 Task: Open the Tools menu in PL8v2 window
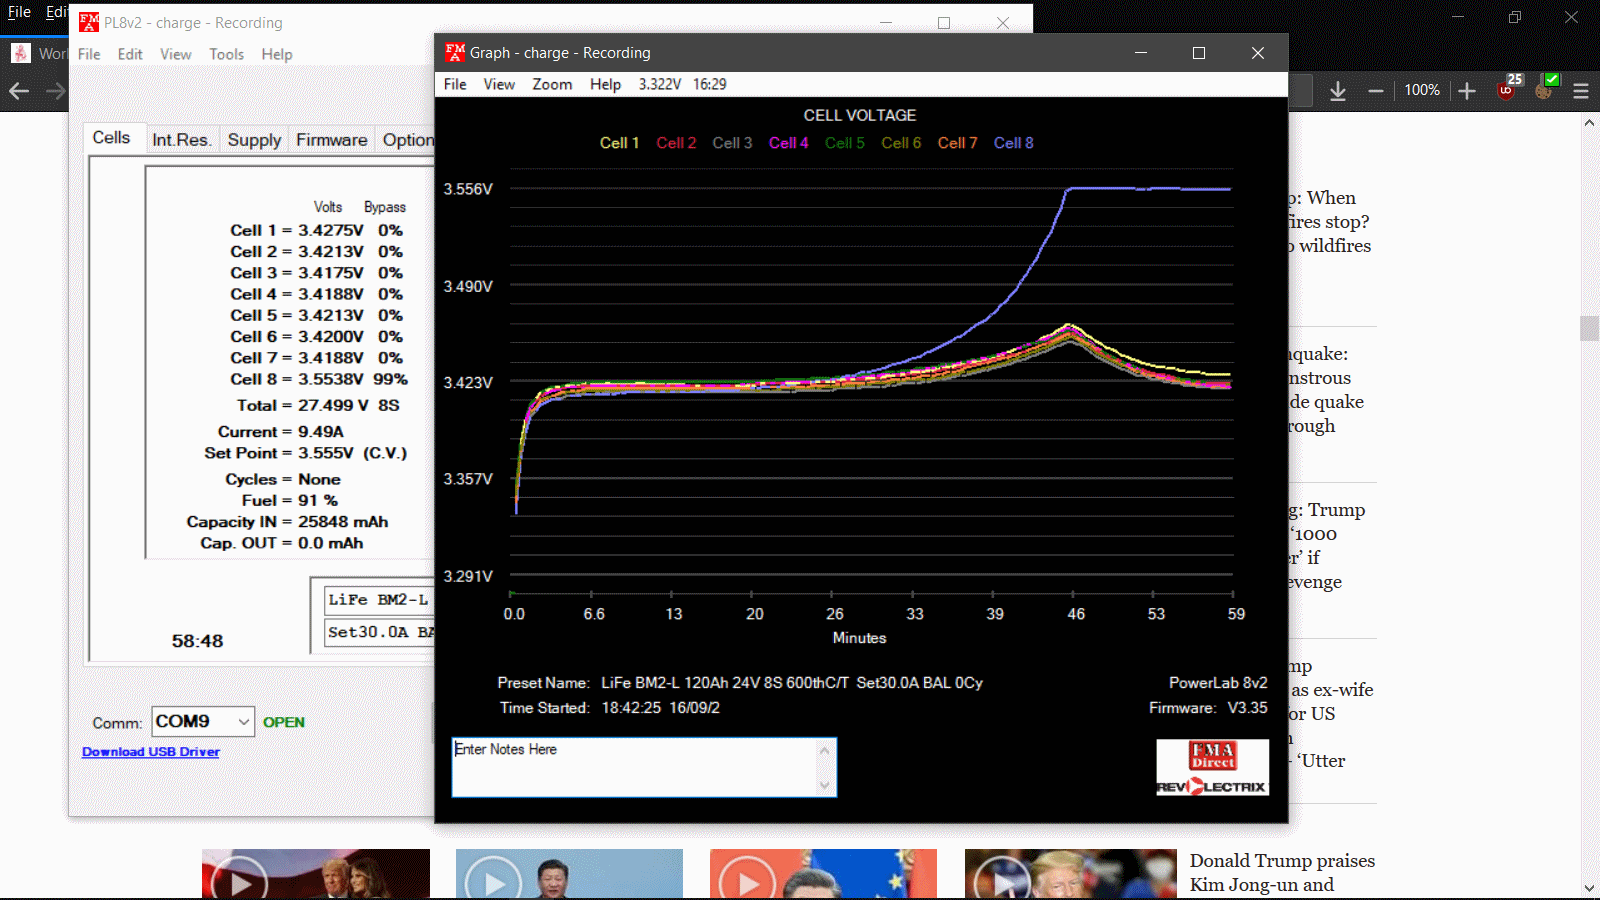(x=226, y=54)
